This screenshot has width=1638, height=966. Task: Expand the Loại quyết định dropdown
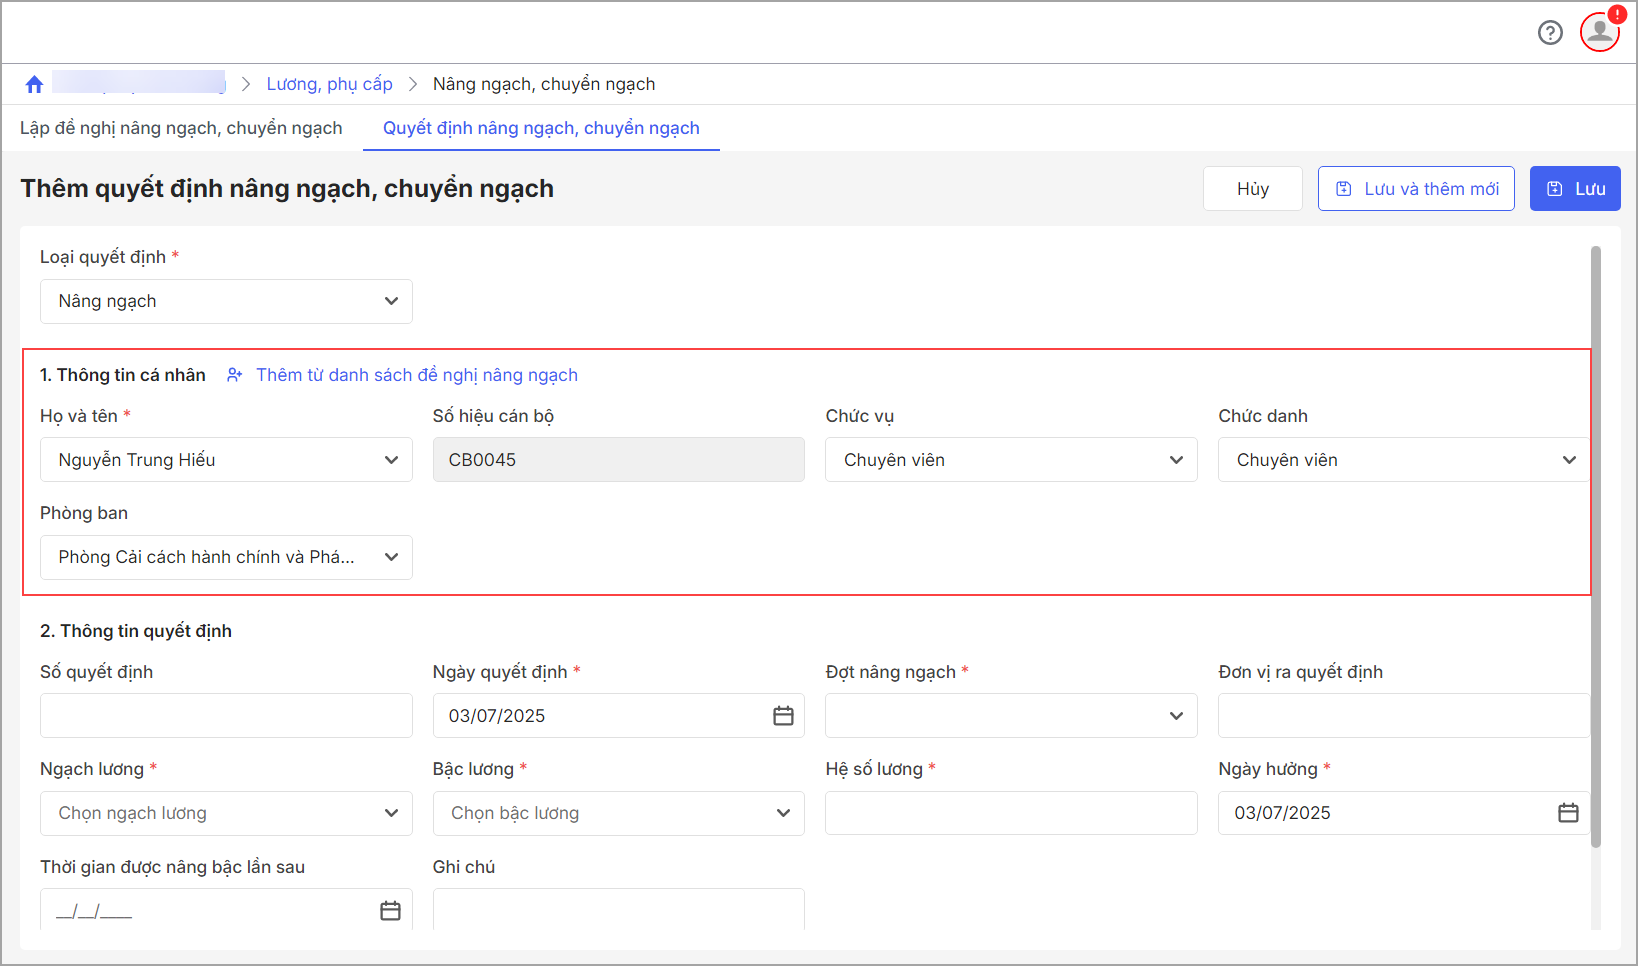click(x=226, y=301)
